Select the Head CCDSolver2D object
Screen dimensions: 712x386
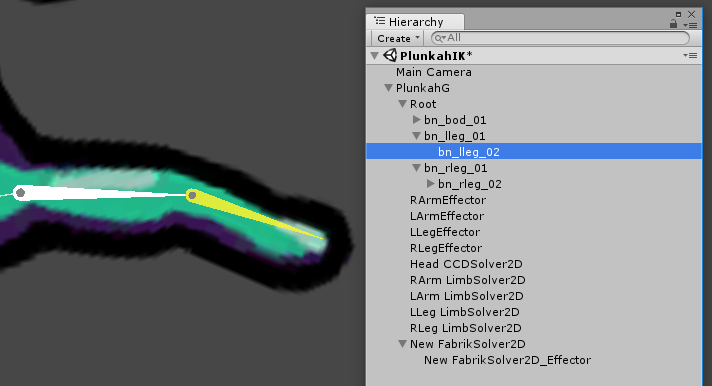(x=466, y=264)
